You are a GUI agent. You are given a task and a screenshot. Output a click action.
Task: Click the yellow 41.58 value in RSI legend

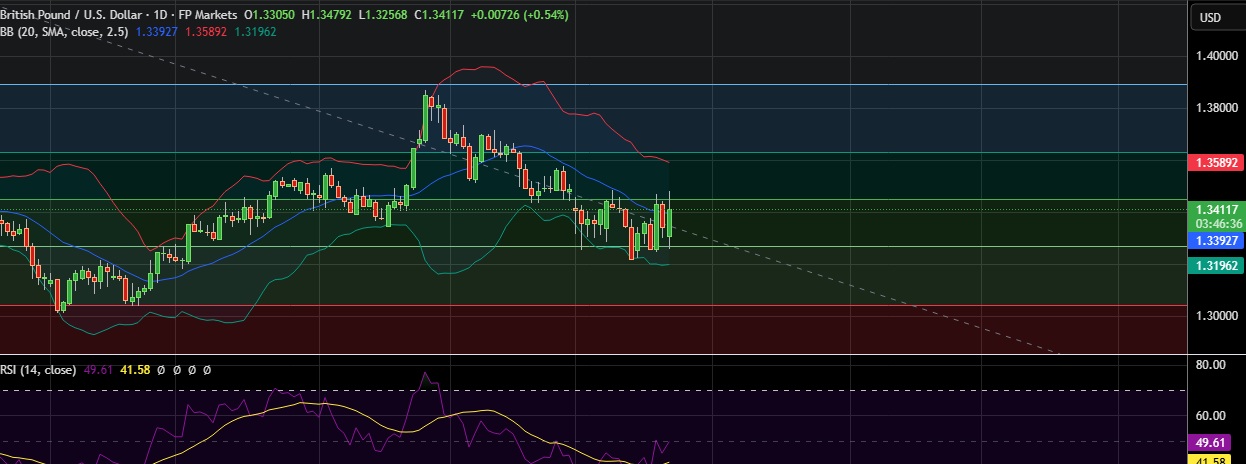point(134,370)
